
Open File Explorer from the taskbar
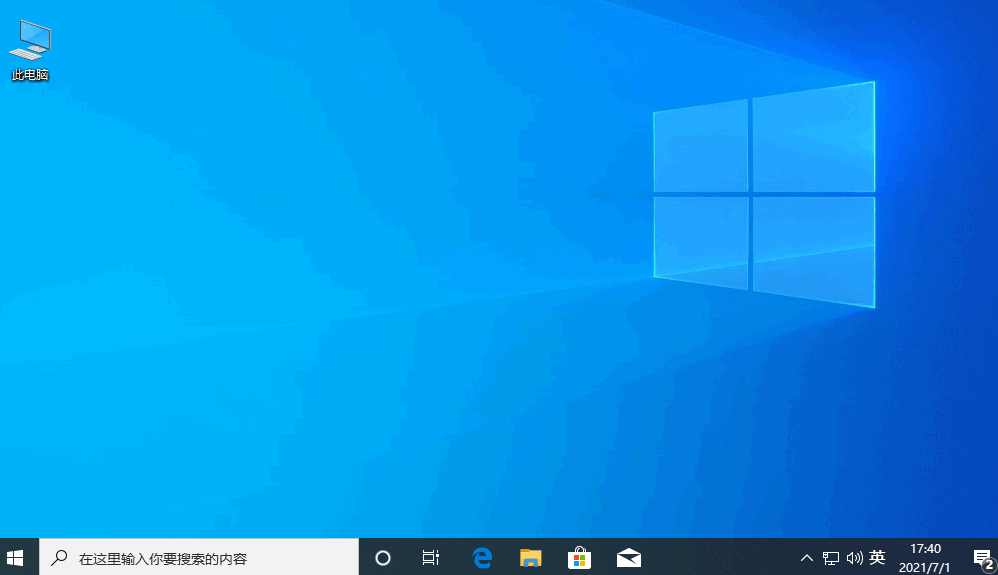pos(530,558)
